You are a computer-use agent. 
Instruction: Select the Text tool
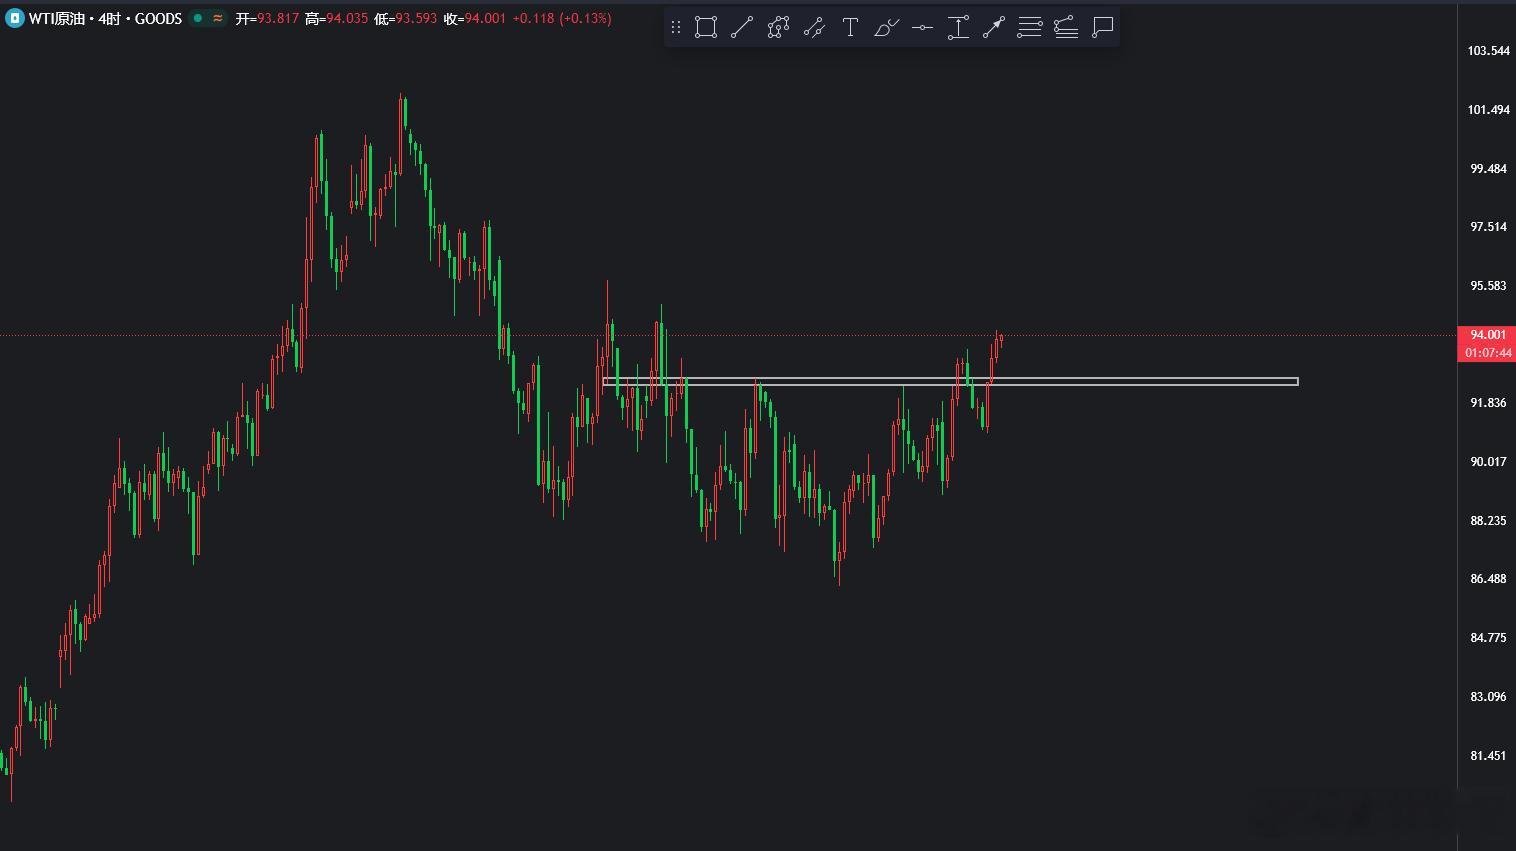click(850, 28)
